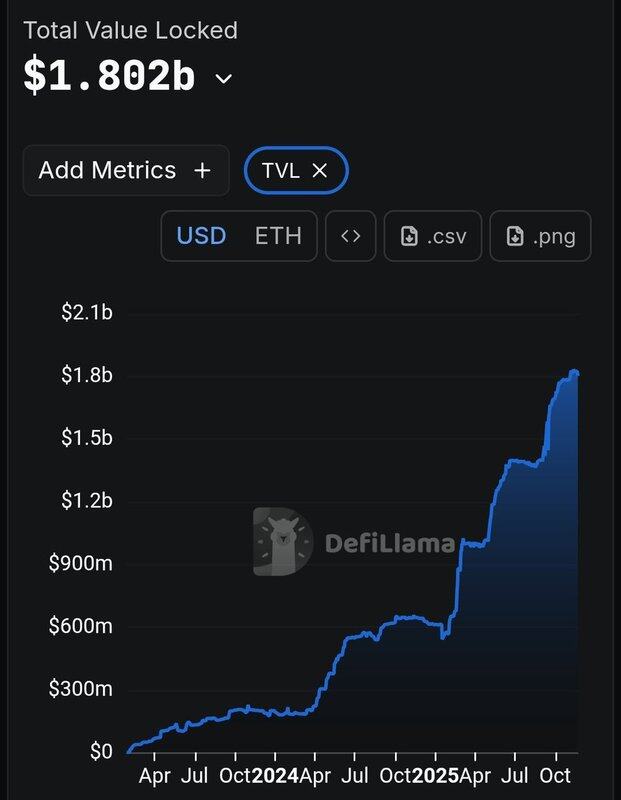This screenshot has width=621, height=800.
Task: Click the 2024 label on x-axis
Action: [x=274, y=776]
